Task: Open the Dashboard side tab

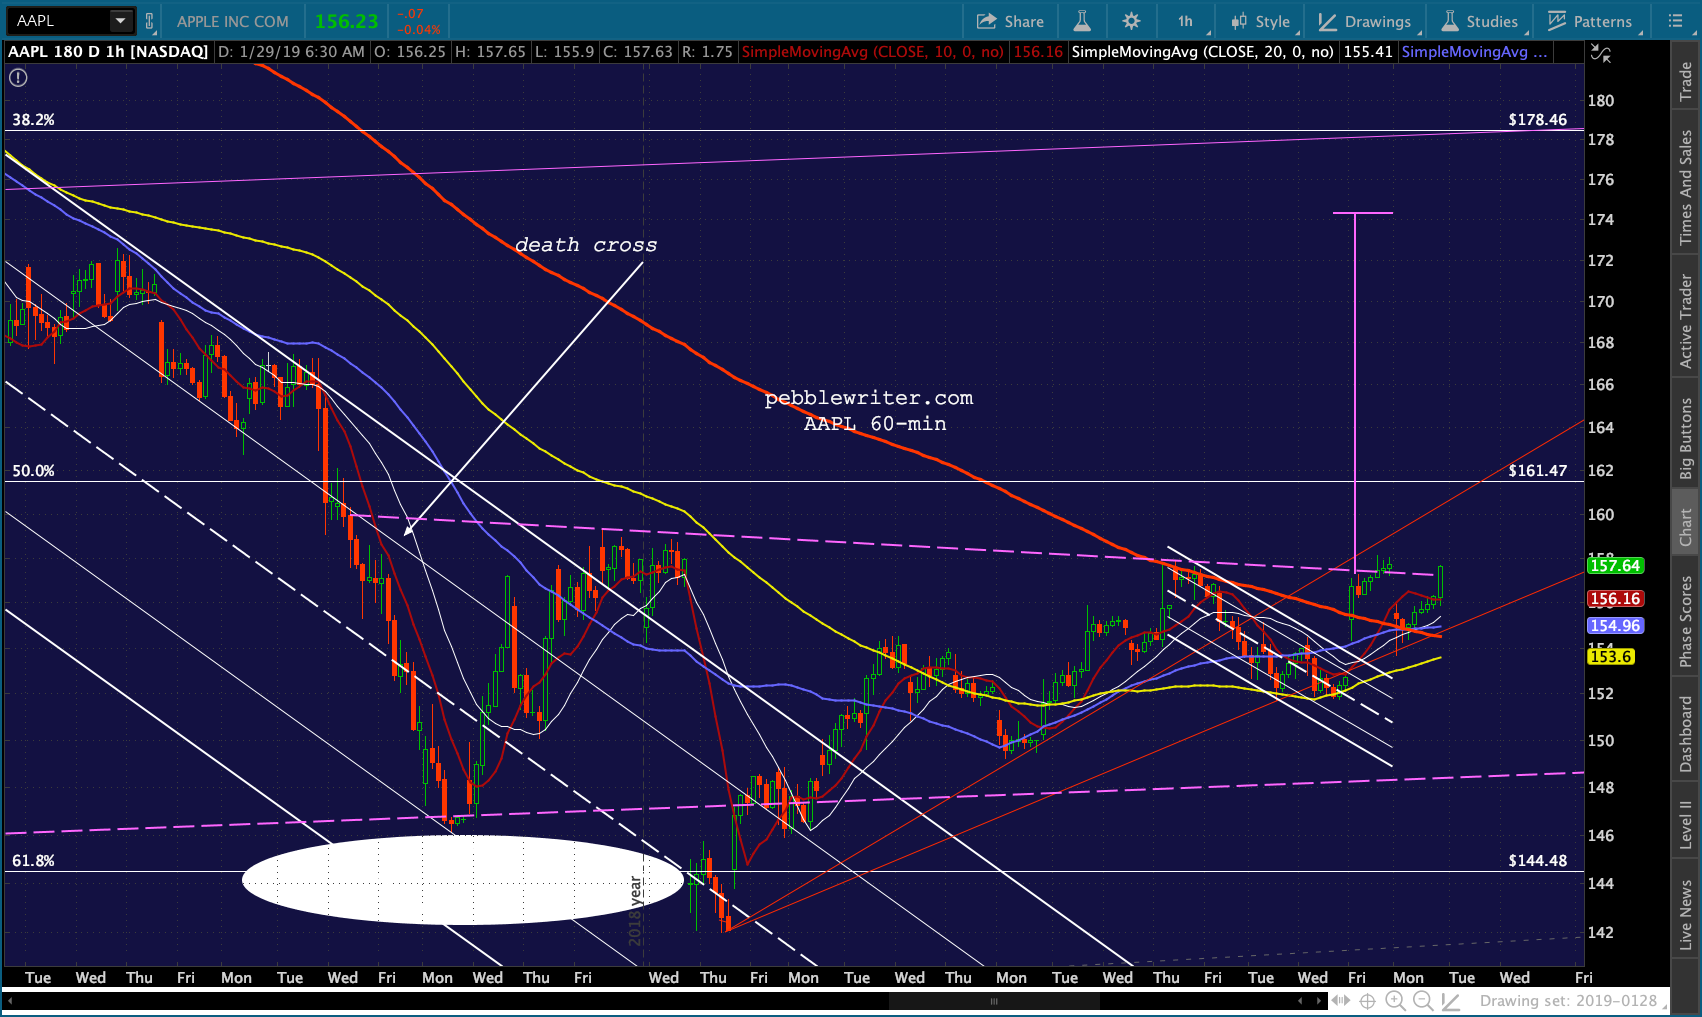Action: [x=1686, y=734]
